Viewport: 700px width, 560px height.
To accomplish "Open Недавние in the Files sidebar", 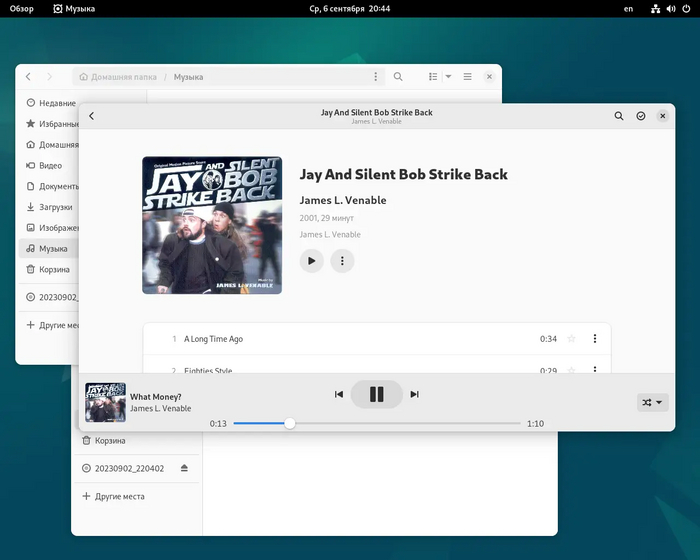I will coord(51,103).
